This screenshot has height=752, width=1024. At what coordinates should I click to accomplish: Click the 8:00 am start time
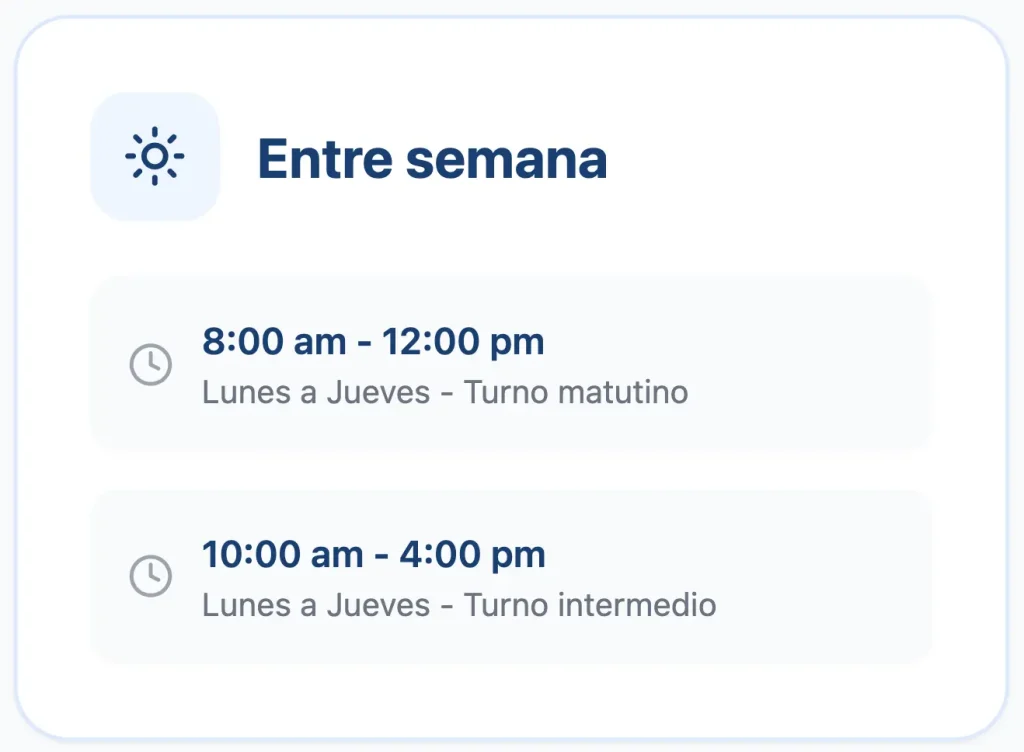pyautogui.click(x=272, y=342)
